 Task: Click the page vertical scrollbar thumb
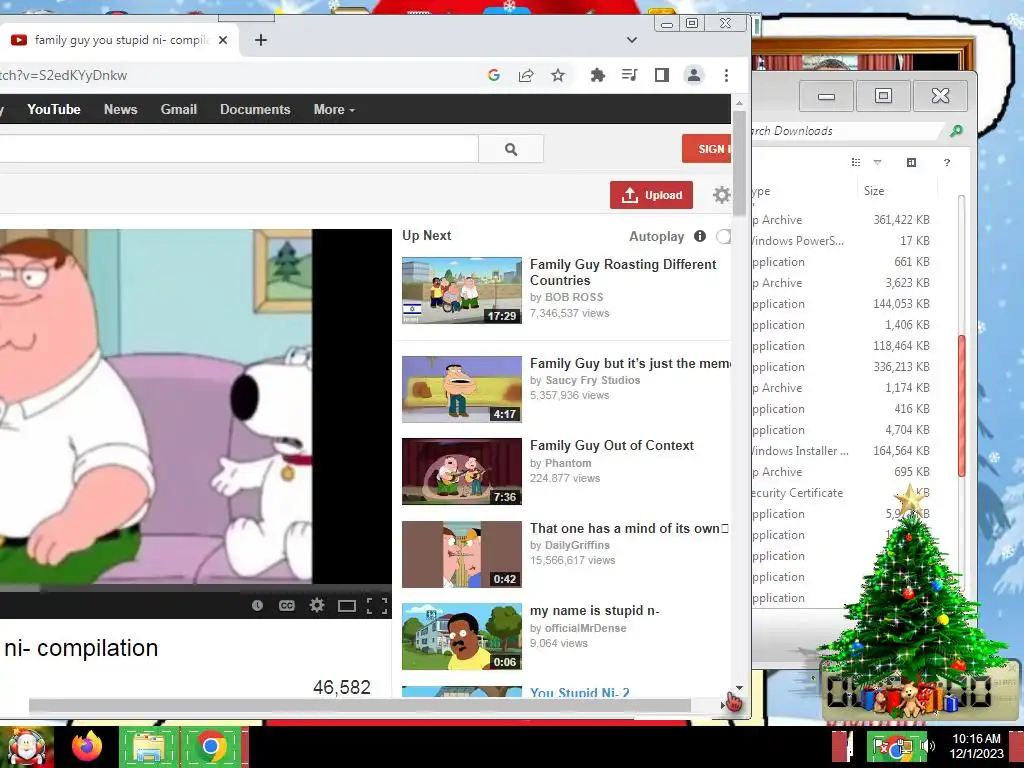pyautogui.click(x=739, y=163)
